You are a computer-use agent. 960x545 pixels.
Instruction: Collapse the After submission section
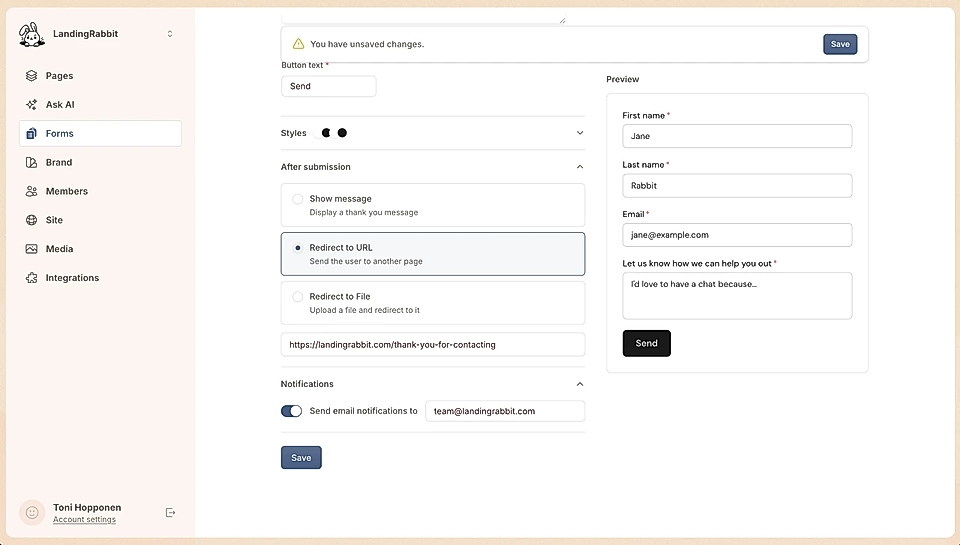580,167
